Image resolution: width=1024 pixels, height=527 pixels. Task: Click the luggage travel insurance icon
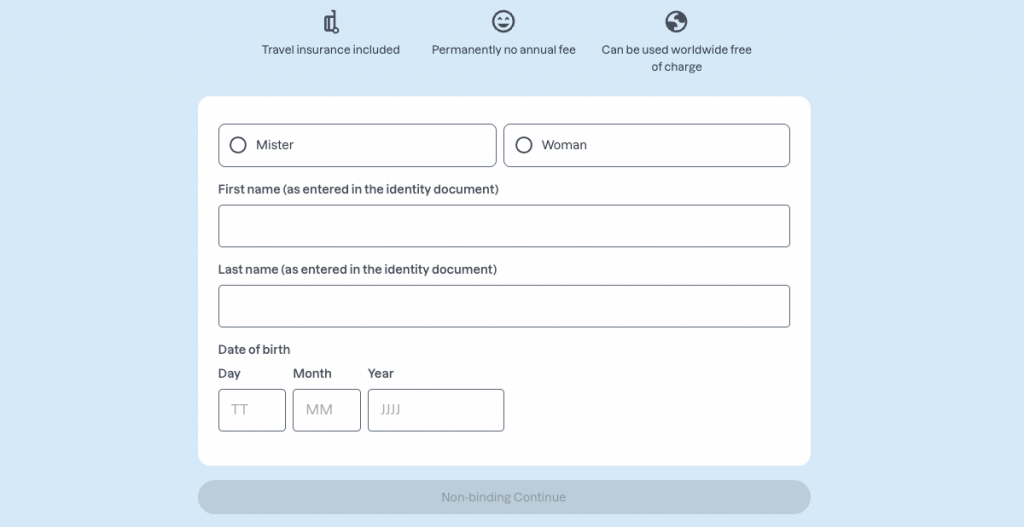coord(331,22)
